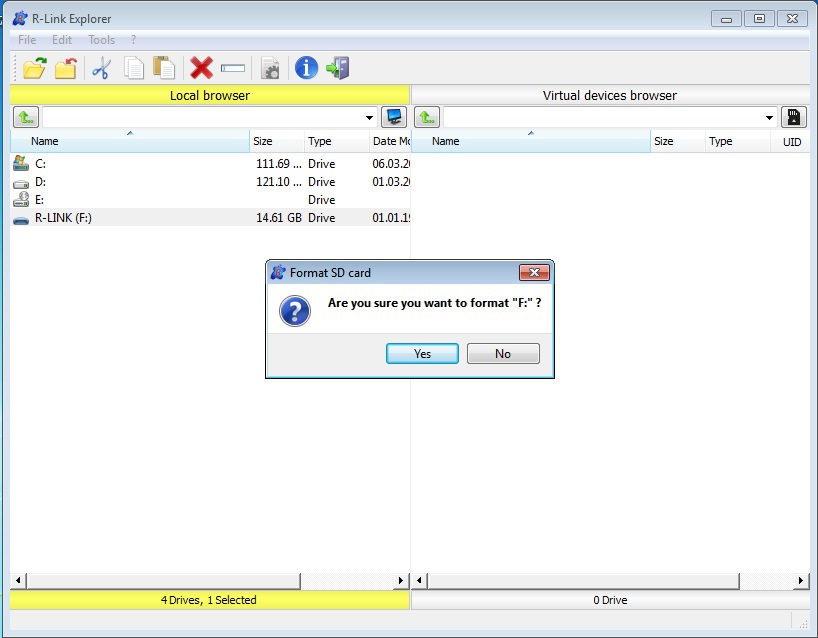The image size is (818, 638).
Task: Click Virtual devices scrollbar right arrow
Action: coord(801,580)
